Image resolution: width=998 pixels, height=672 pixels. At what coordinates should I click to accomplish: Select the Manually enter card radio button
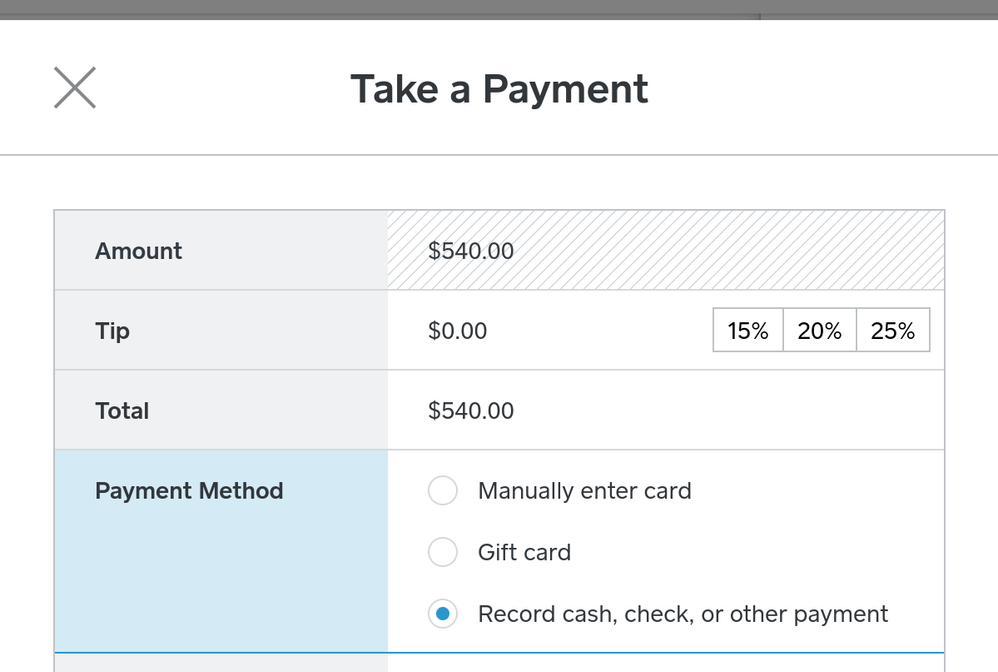coord(442,491)
